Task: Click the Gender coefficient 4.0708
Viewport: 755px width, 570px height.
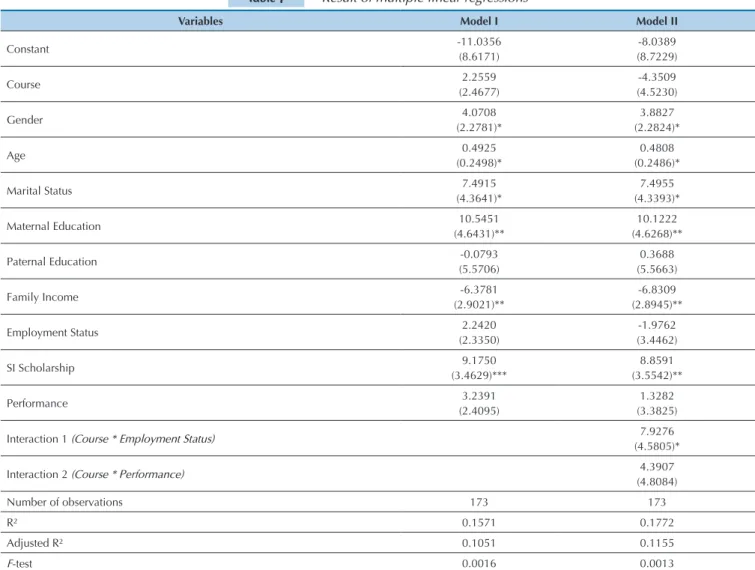Action: coord(479,113)
